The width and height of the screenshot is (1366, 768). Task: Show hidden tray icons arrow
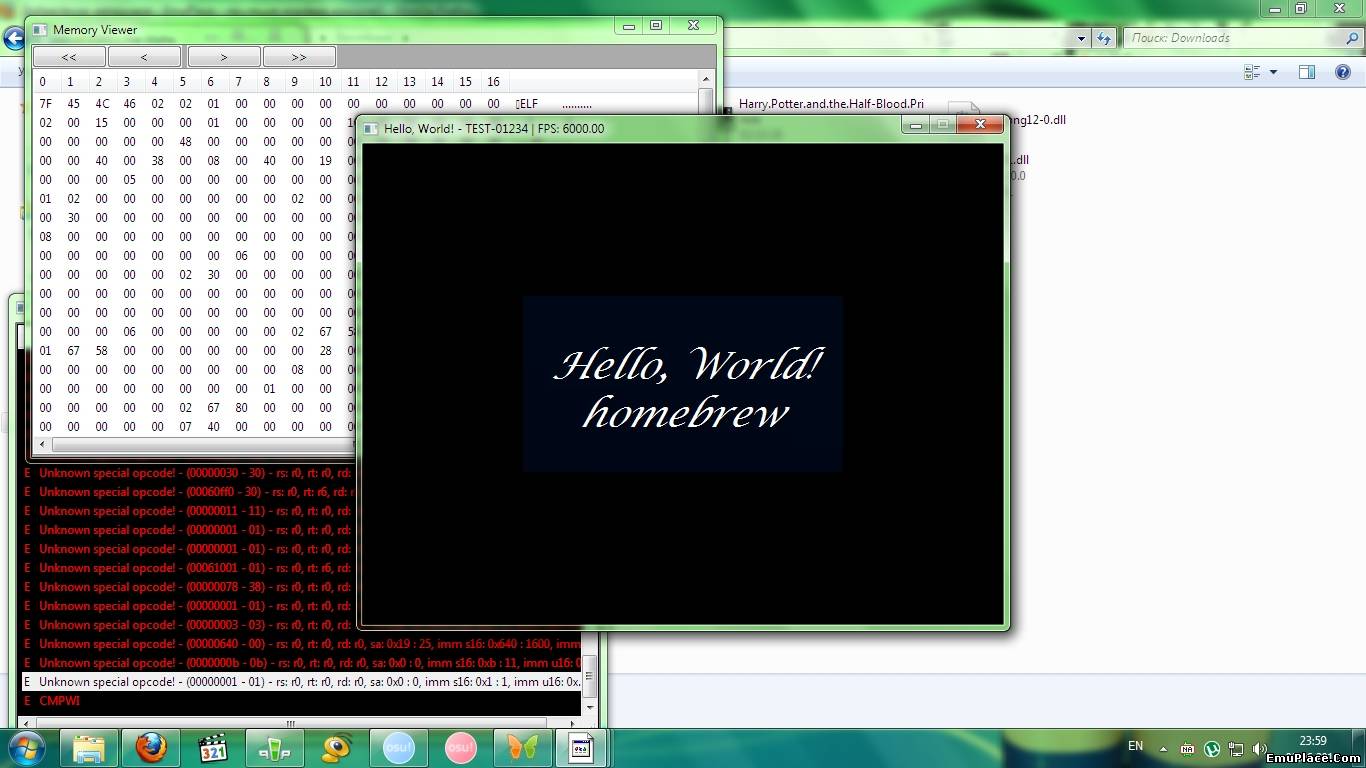1162,748
